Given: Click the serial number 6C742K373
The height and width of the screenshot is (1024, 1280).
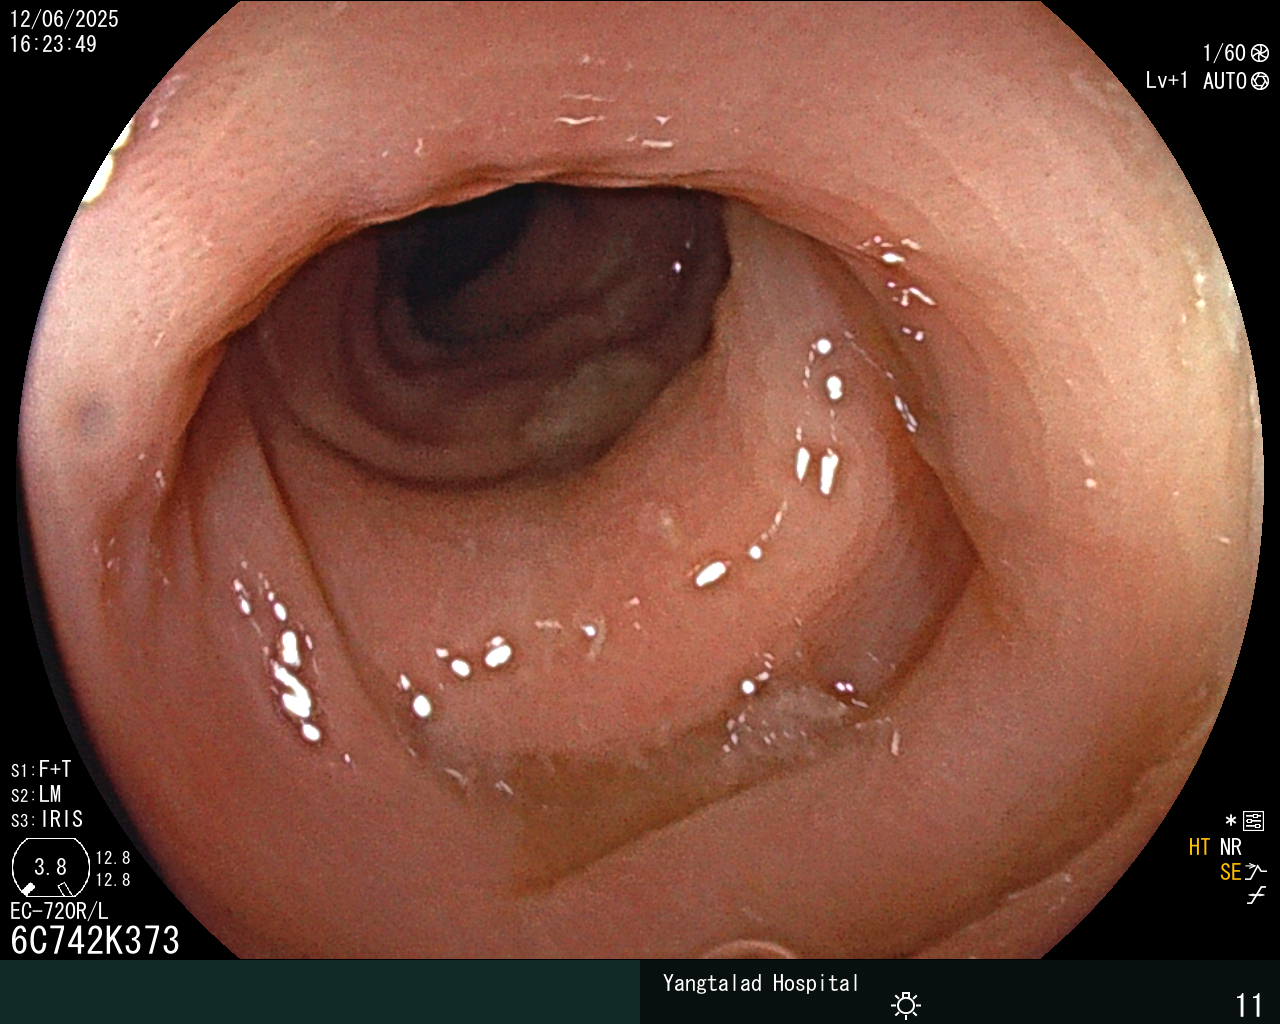Looking at the screenshot, I should (x=95, y=940).
